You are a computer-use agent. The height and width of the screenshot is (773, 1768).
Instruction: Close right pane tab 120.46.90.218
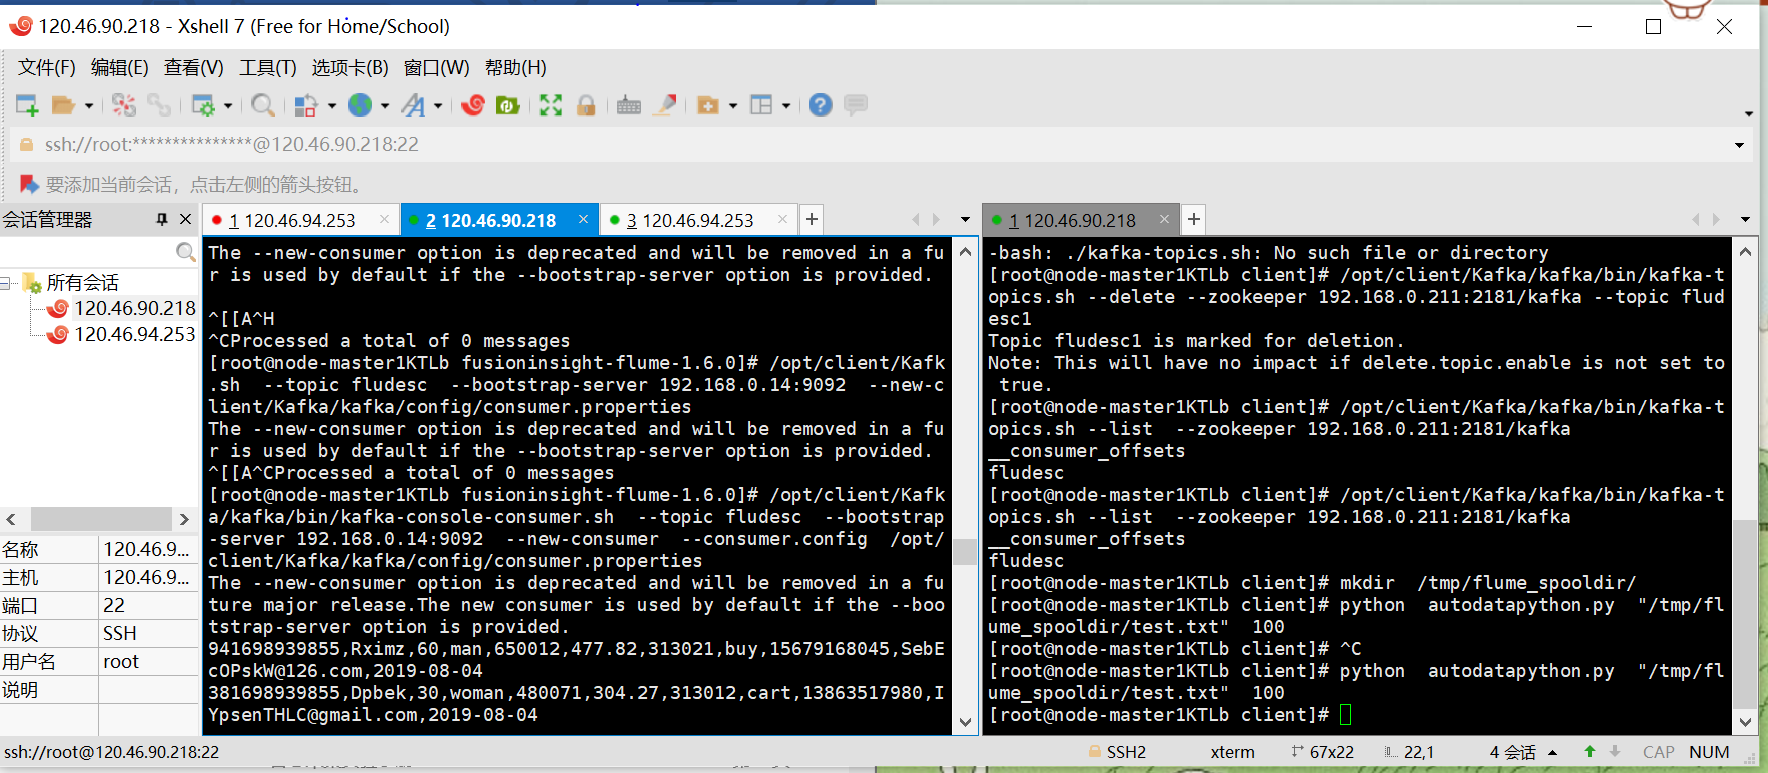(1164, 219)
